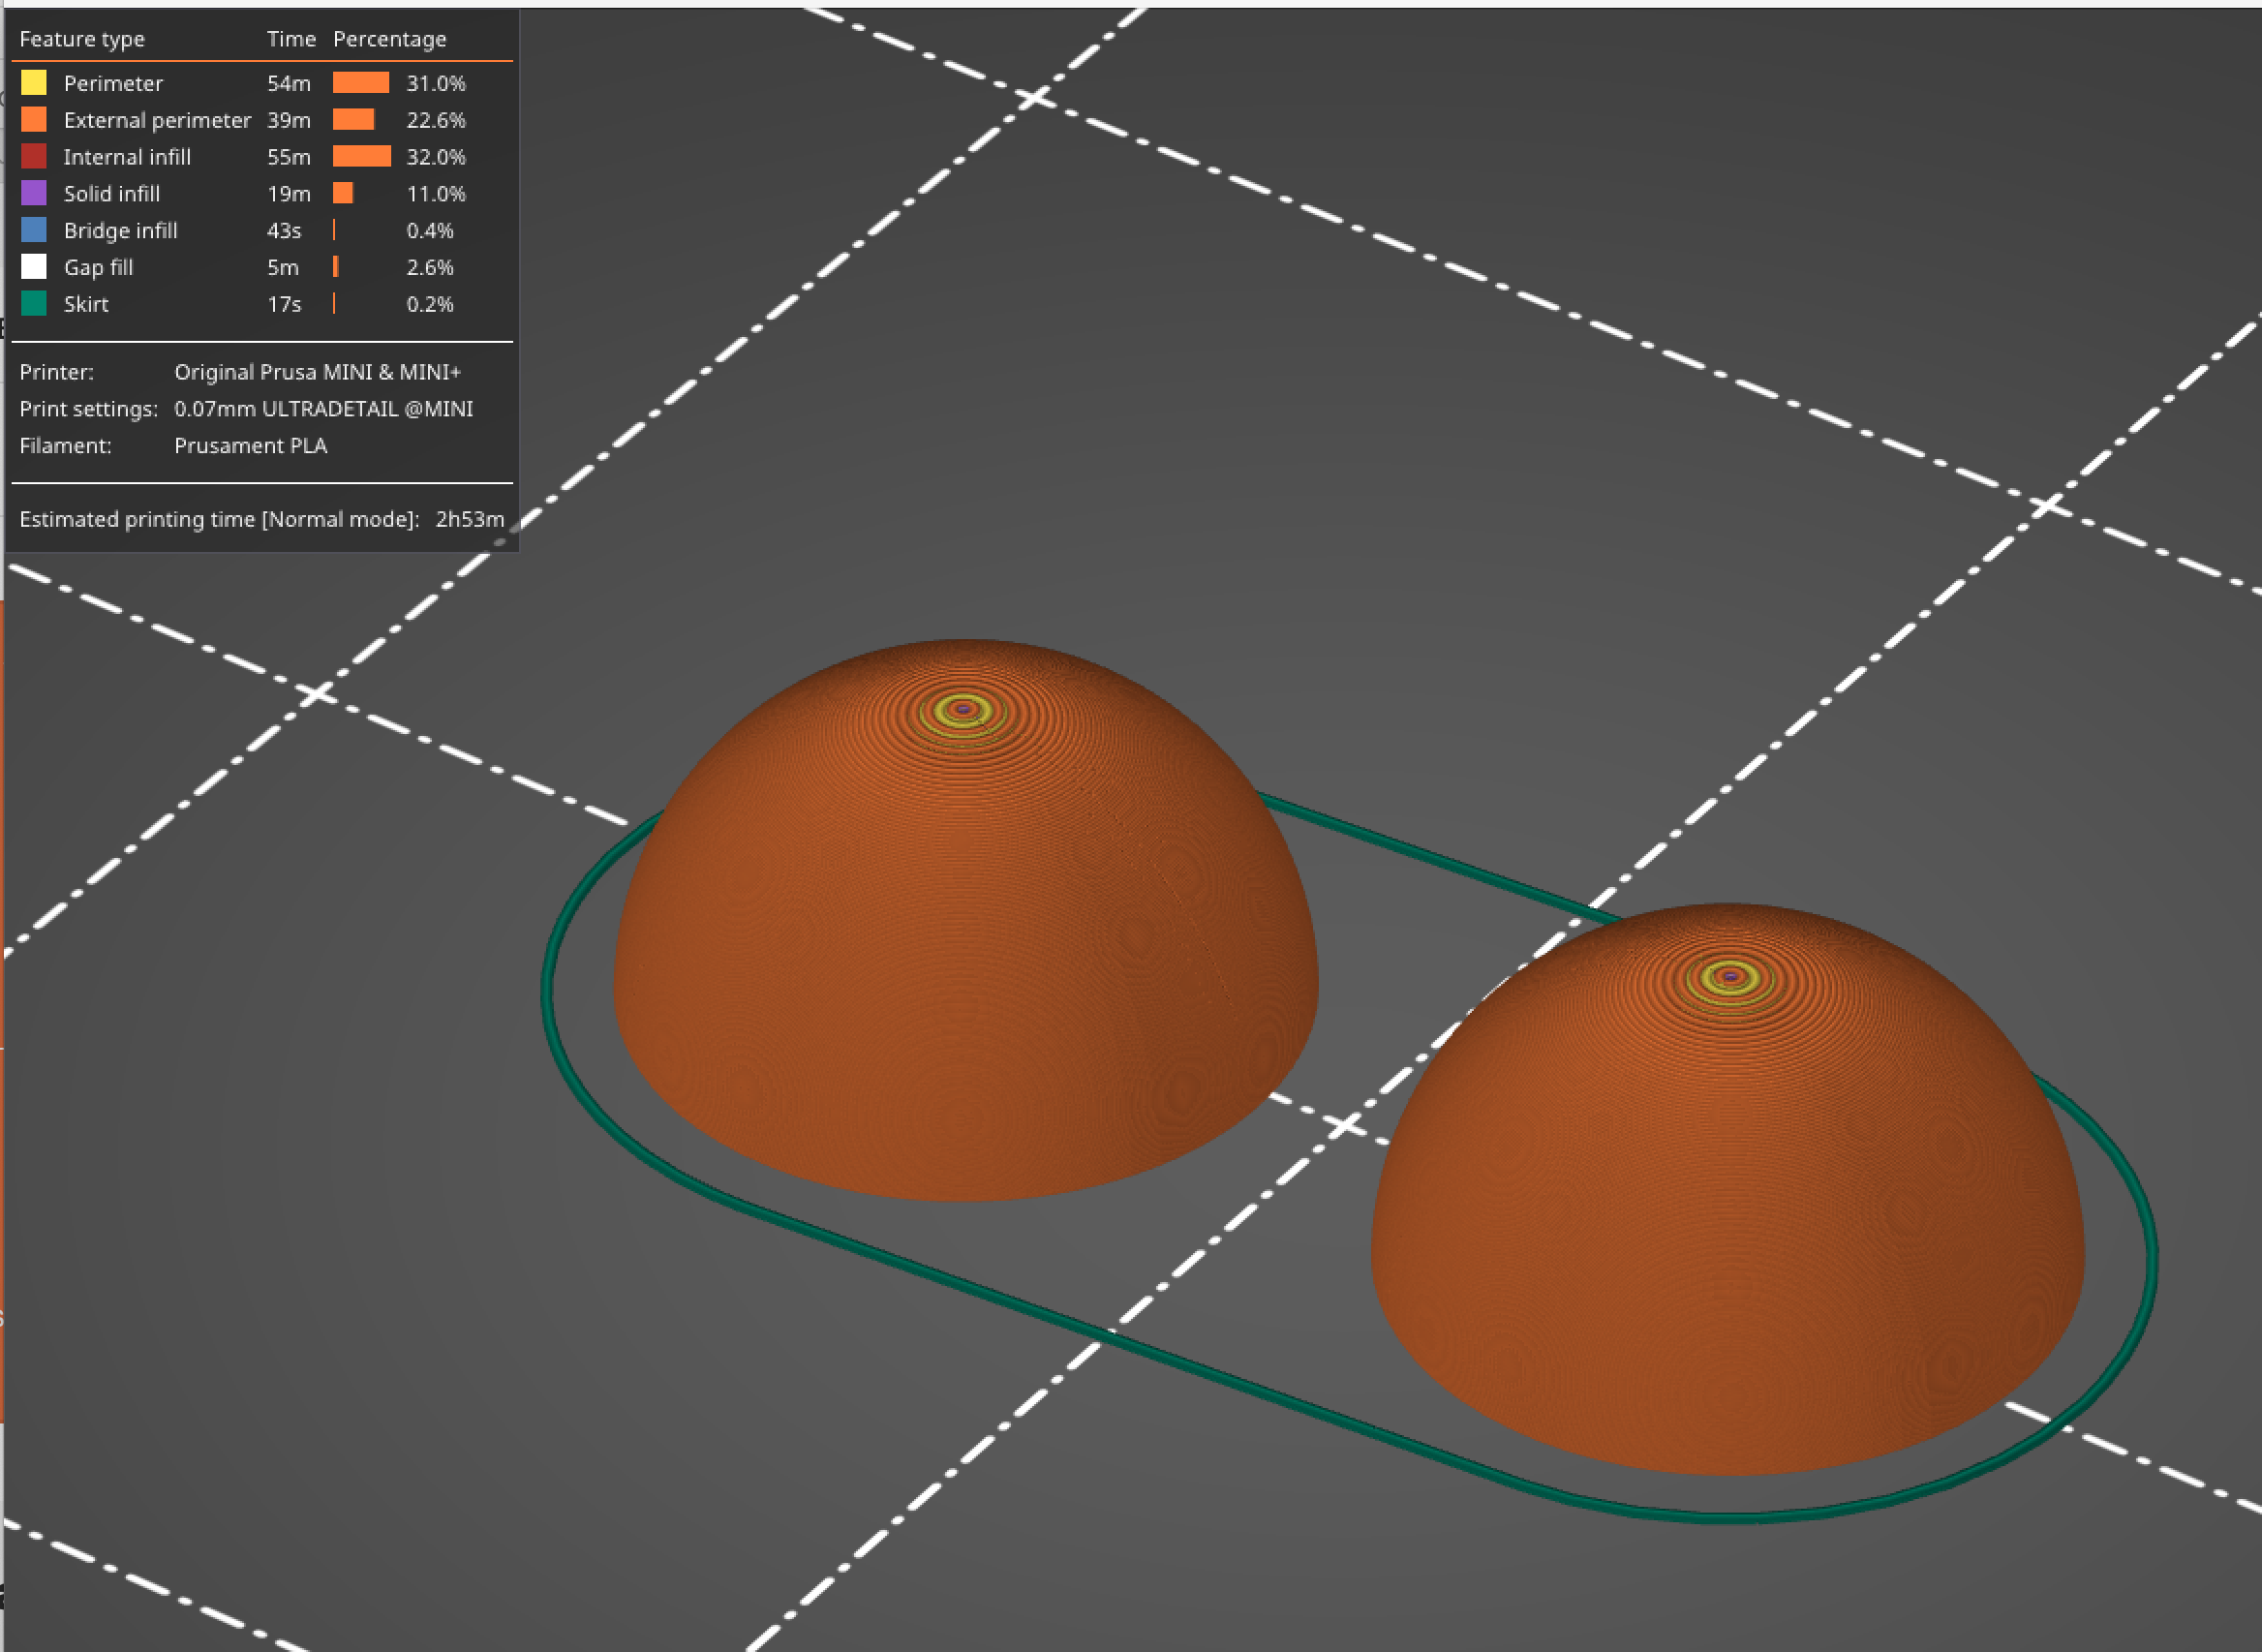Click the Time column header
Image resolution: width=2262 pixels, height=1652 pixels.
291,39
